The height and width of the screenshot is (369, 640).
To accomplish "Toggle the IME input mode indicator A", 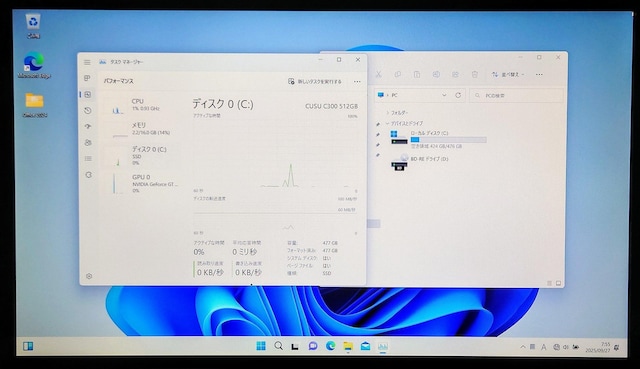I will pos(544,347).
